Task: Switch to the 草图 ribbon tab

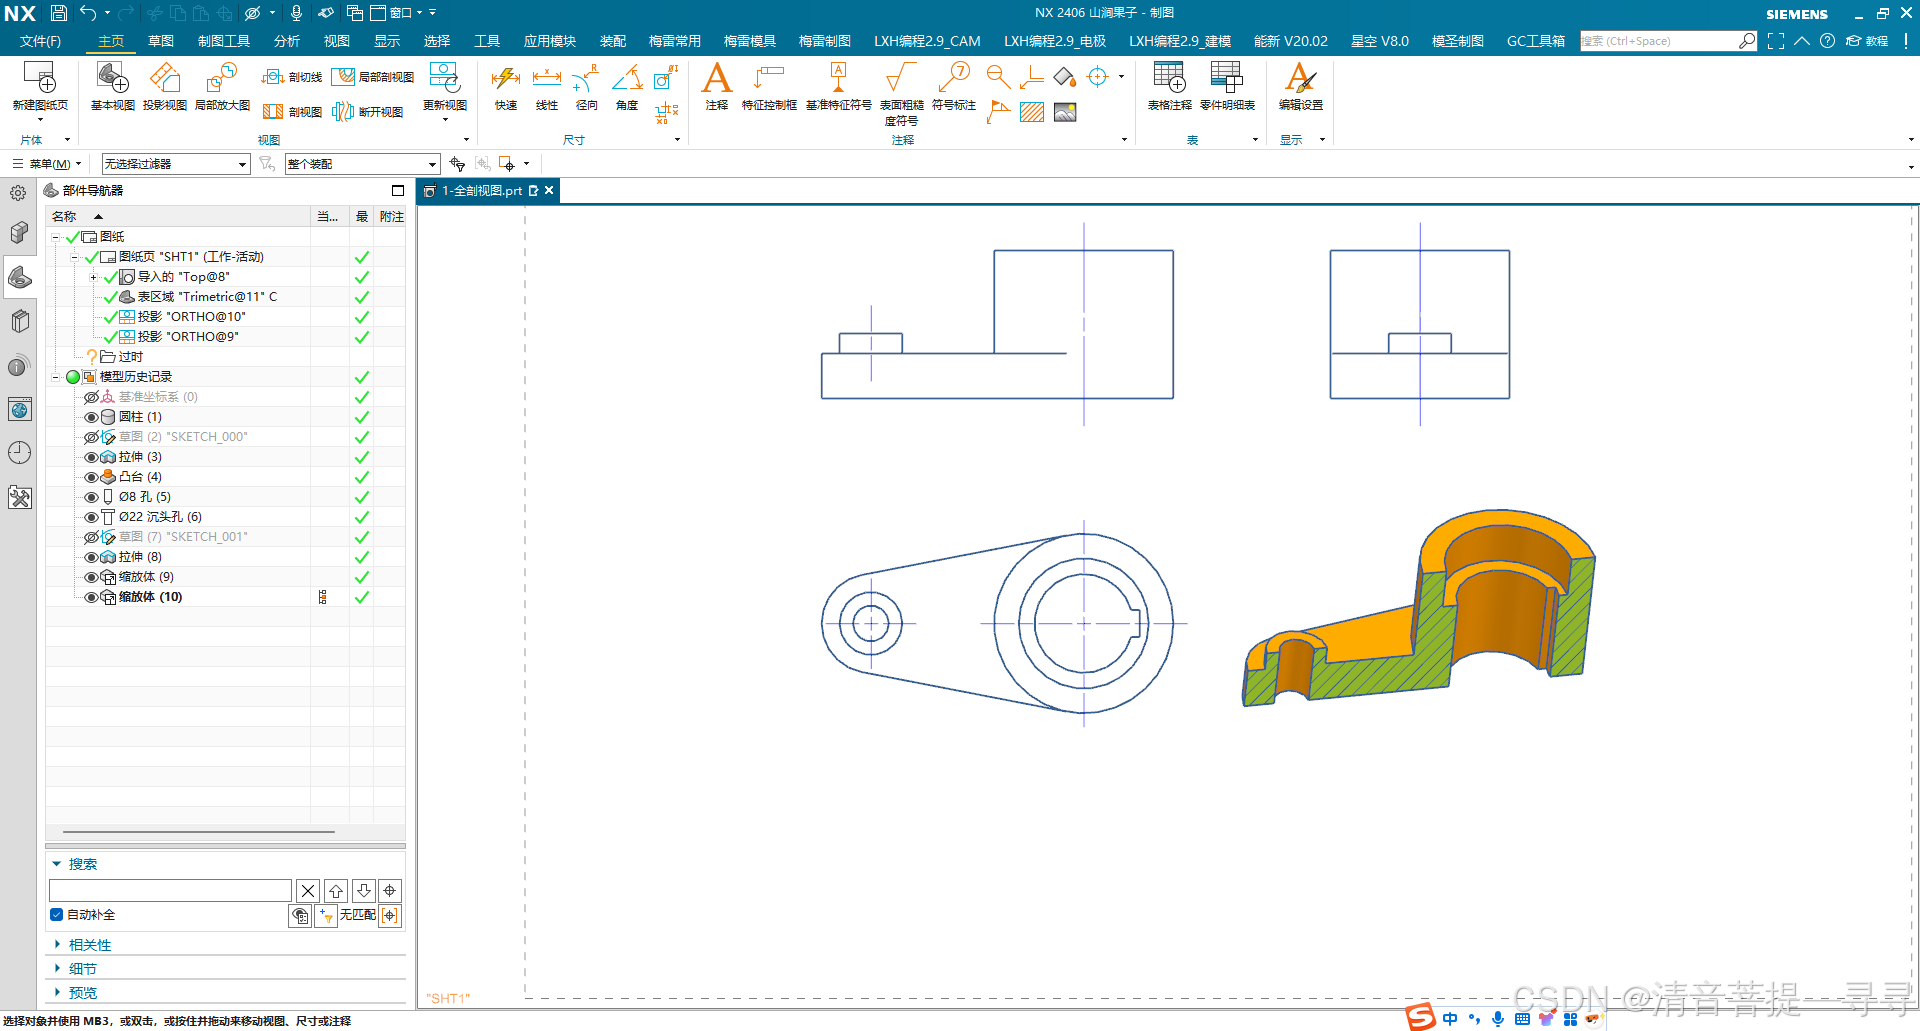Action: [160, 41]
